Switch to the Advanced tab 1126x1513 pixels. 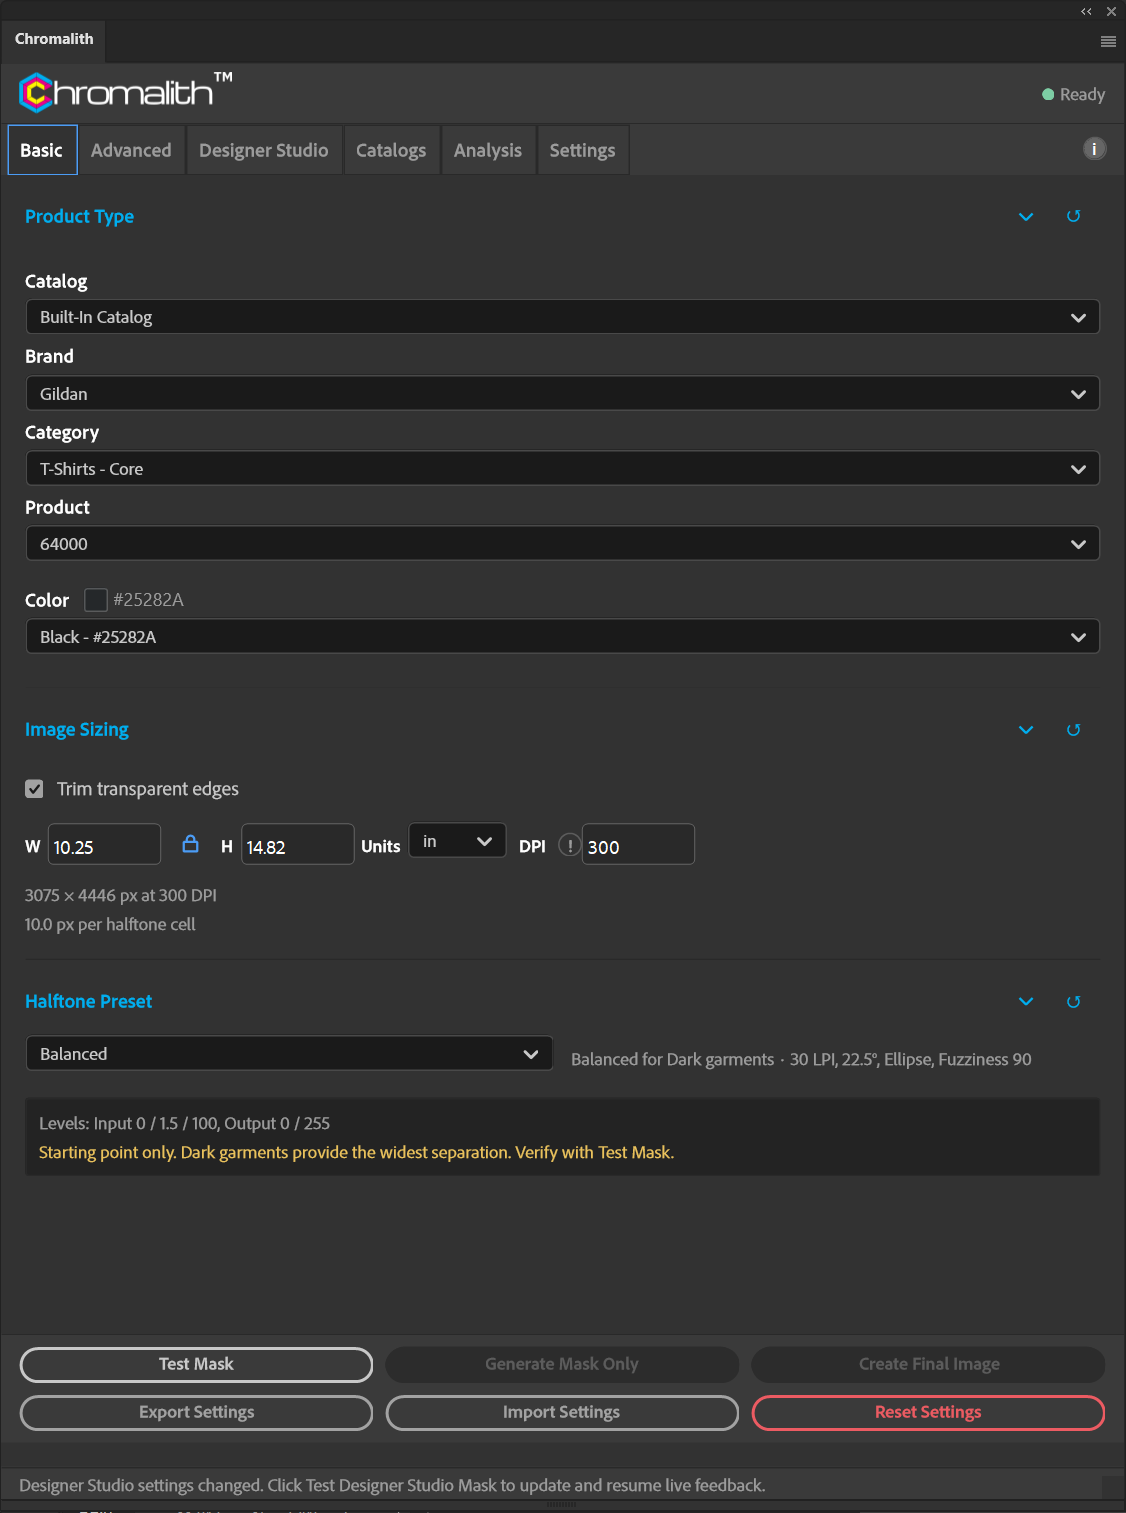coord(131,150)
